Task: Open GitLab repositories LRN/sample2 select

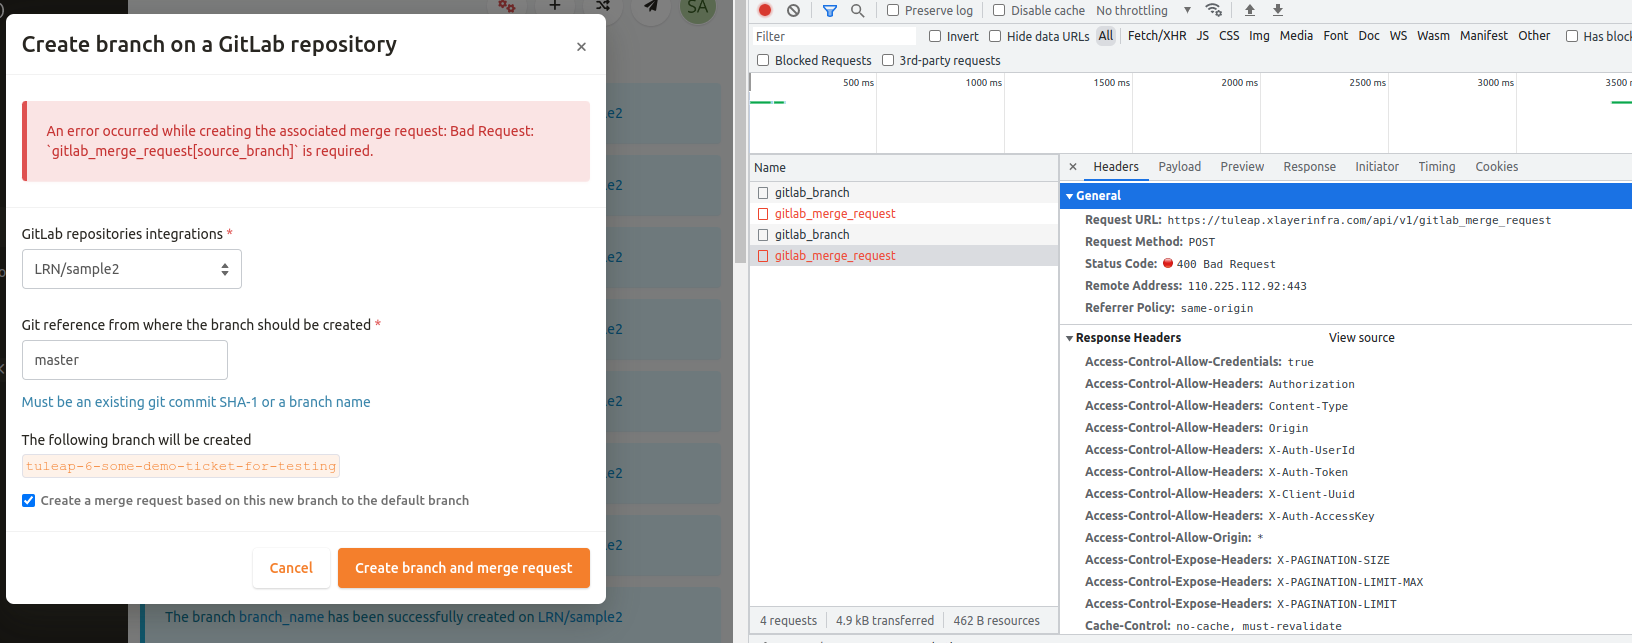Action: (132, 269)
